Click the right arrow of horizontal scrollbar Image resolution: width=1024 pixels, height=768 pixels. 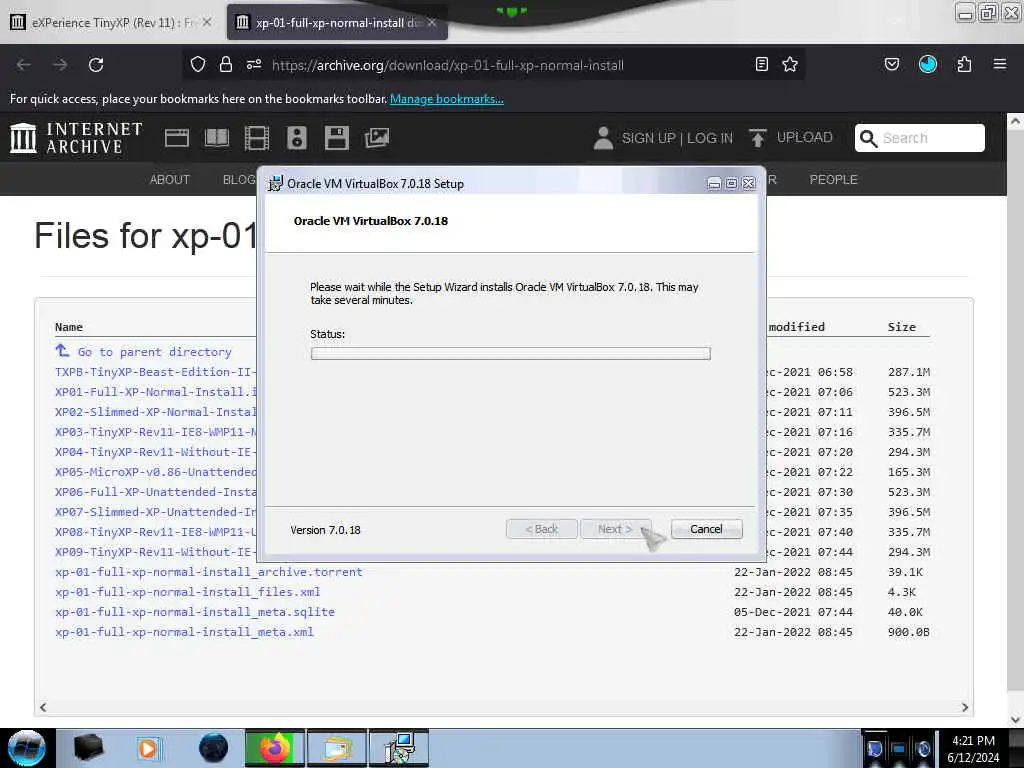[965, 707]
